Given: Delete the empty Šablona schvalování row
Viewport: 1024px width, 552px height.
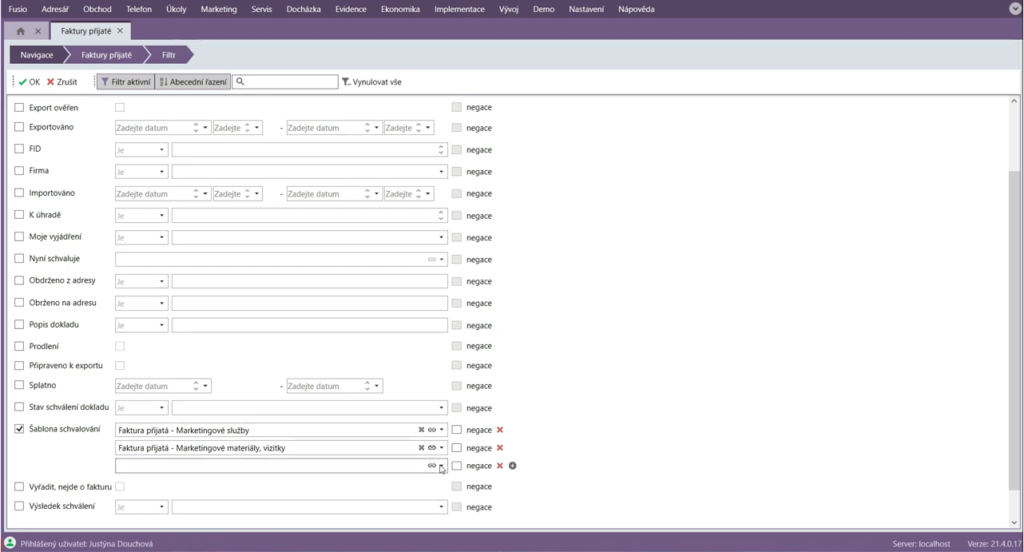Looking at the screenshot, I should point(499,466).
